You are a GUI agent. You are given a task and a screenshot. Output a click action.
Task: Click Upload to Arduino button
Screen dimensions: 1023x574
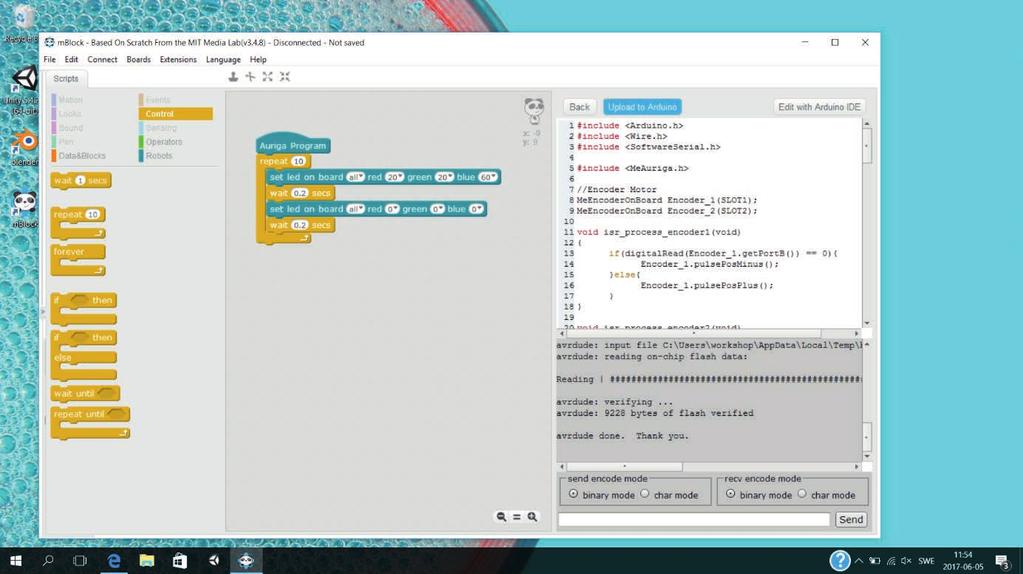click(642, 107)
